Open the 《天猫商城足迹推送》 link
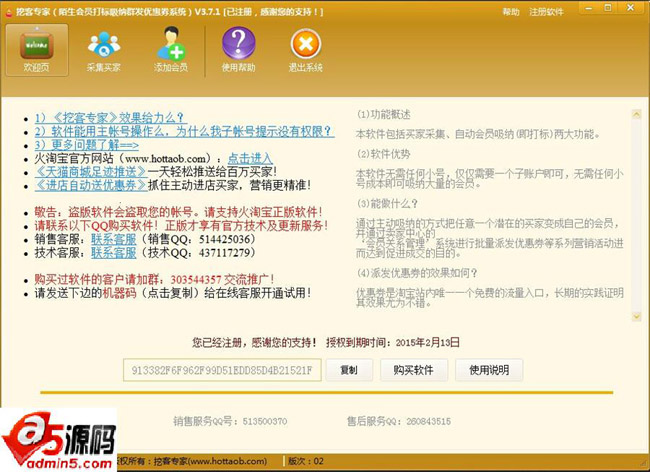This screenshot has width=650, height=472. tap(91, 172)
